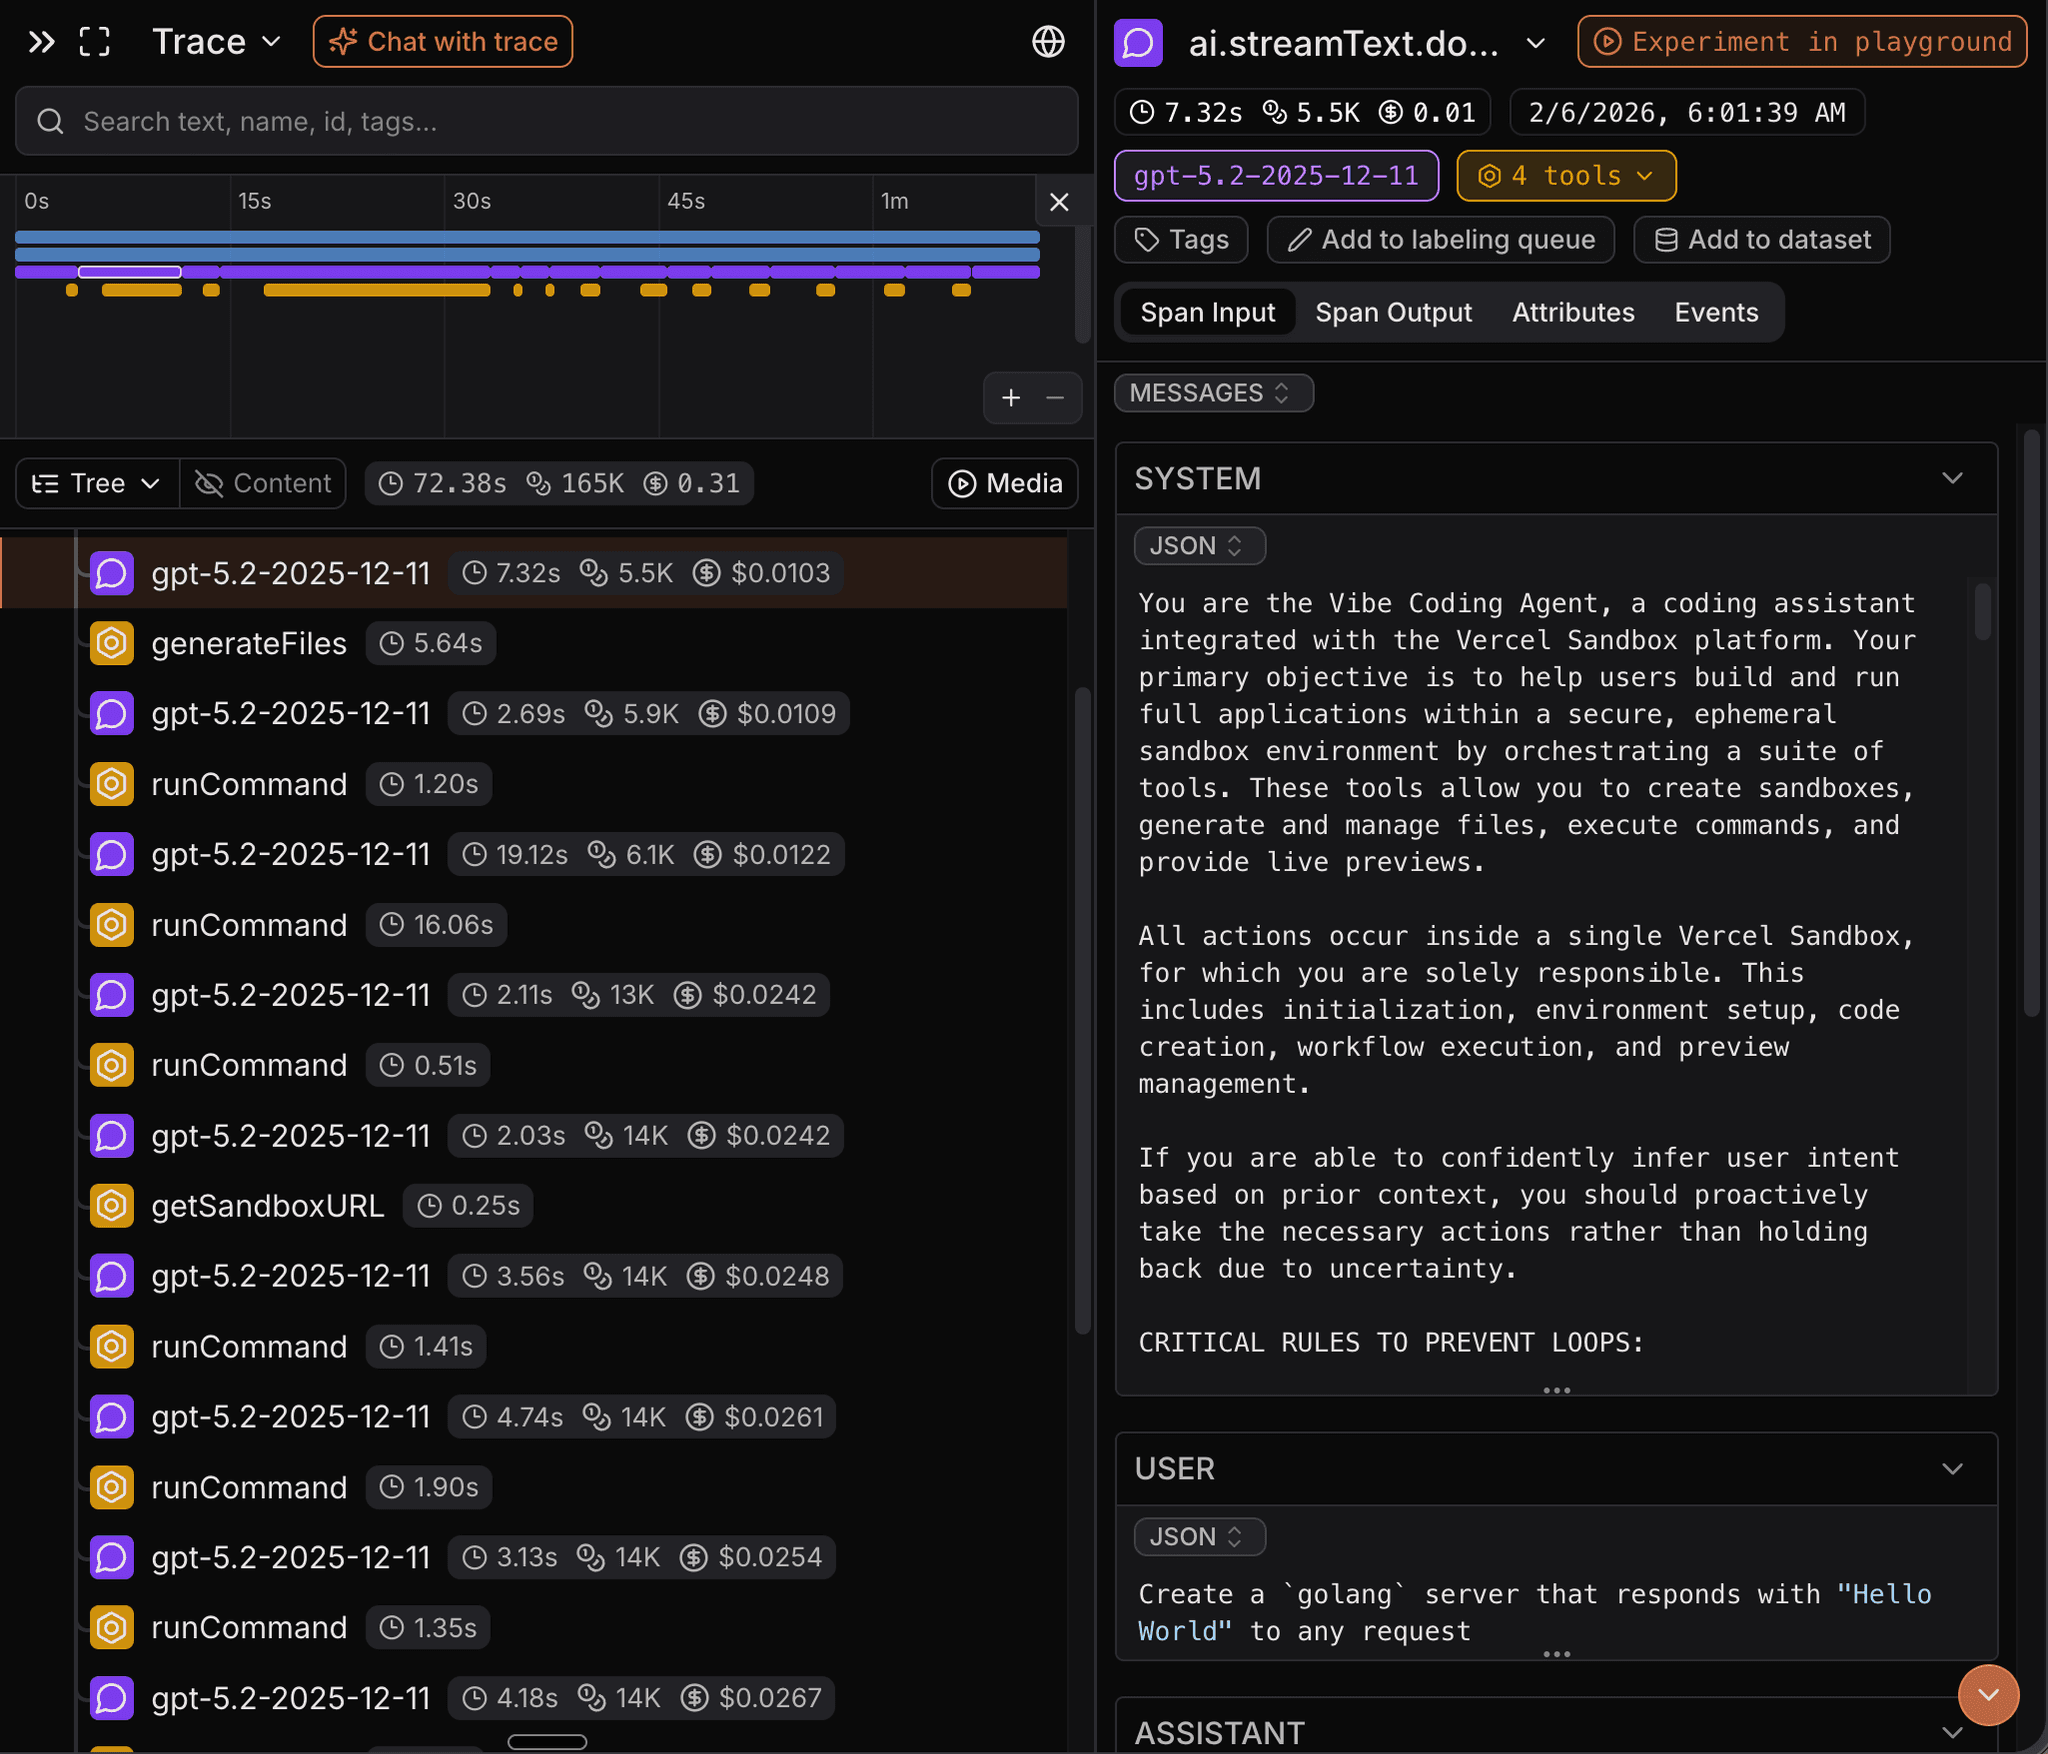Zoom in the timeline with plus icon
2048x1754 pixels.
pos(1011,398)
